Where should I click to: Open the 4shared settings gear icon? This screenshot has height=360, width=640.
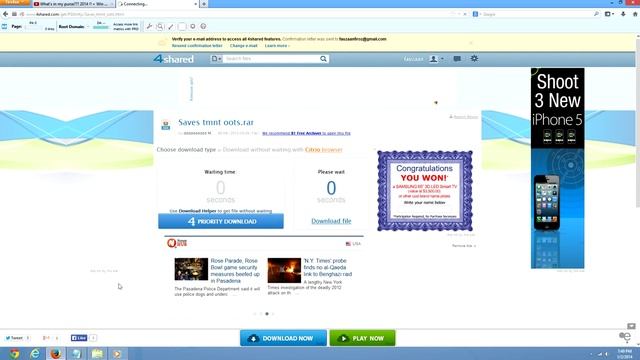[x=474, y=59]
